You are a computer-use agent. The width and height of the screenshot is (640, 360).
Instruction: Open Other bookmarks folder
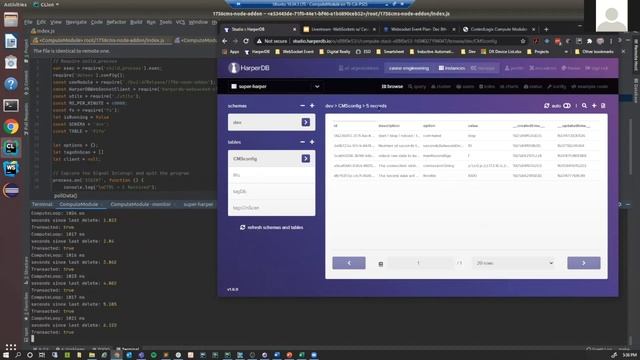(594, 52)
